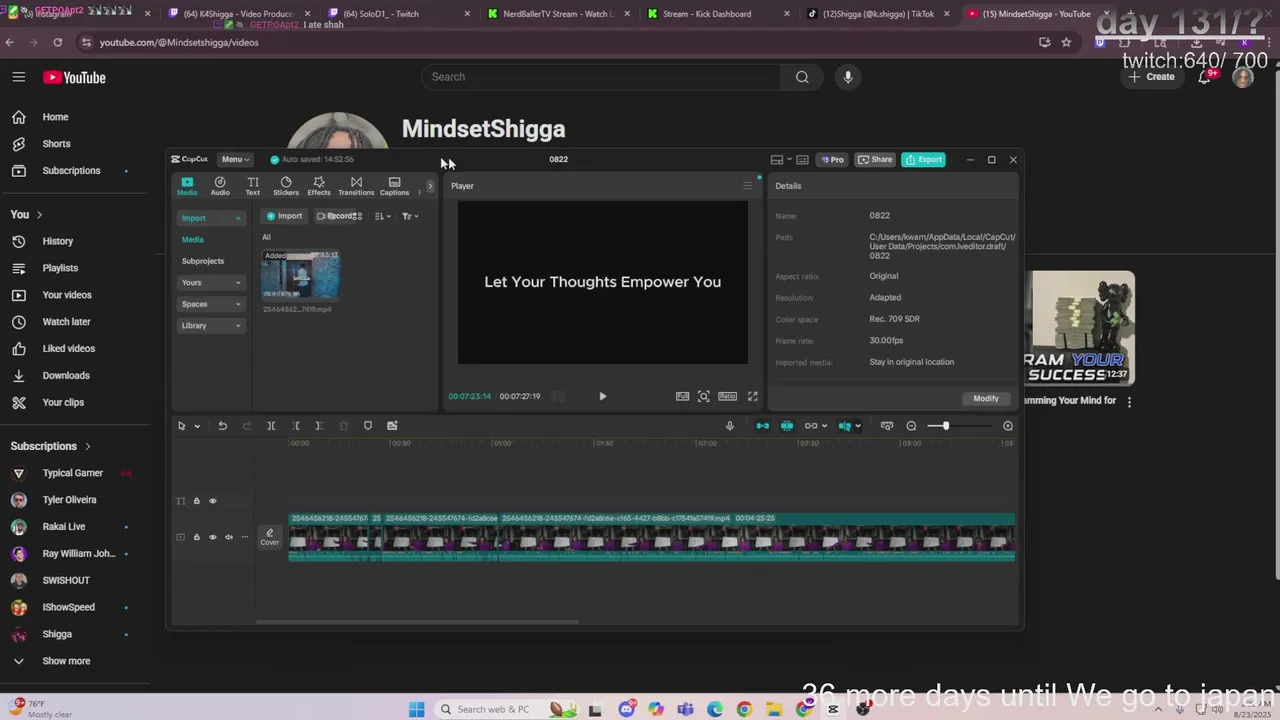
Task: Enter fullscreen preview in the player
Action: 753,396
